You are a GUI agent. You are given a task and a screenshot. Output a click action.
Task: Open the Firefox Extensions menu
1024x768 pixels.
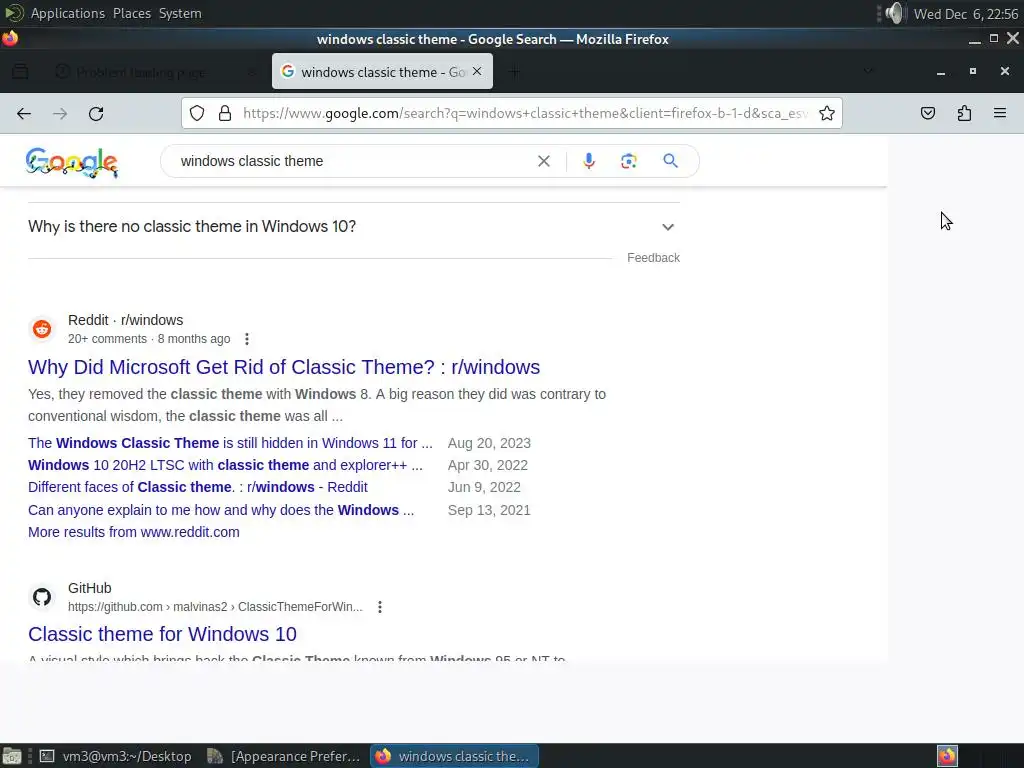point(964,114)
